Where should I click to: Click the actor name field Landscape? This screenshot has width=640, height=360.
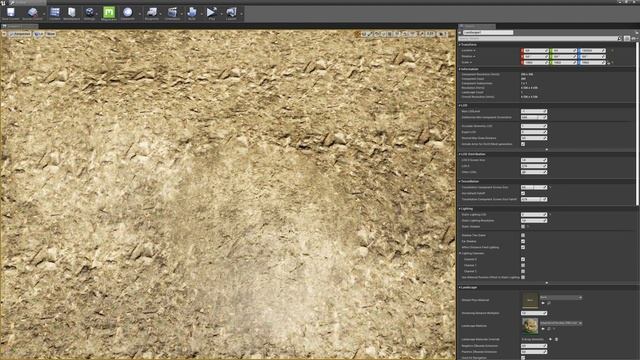pyautogui.click(x=488, y=32)
